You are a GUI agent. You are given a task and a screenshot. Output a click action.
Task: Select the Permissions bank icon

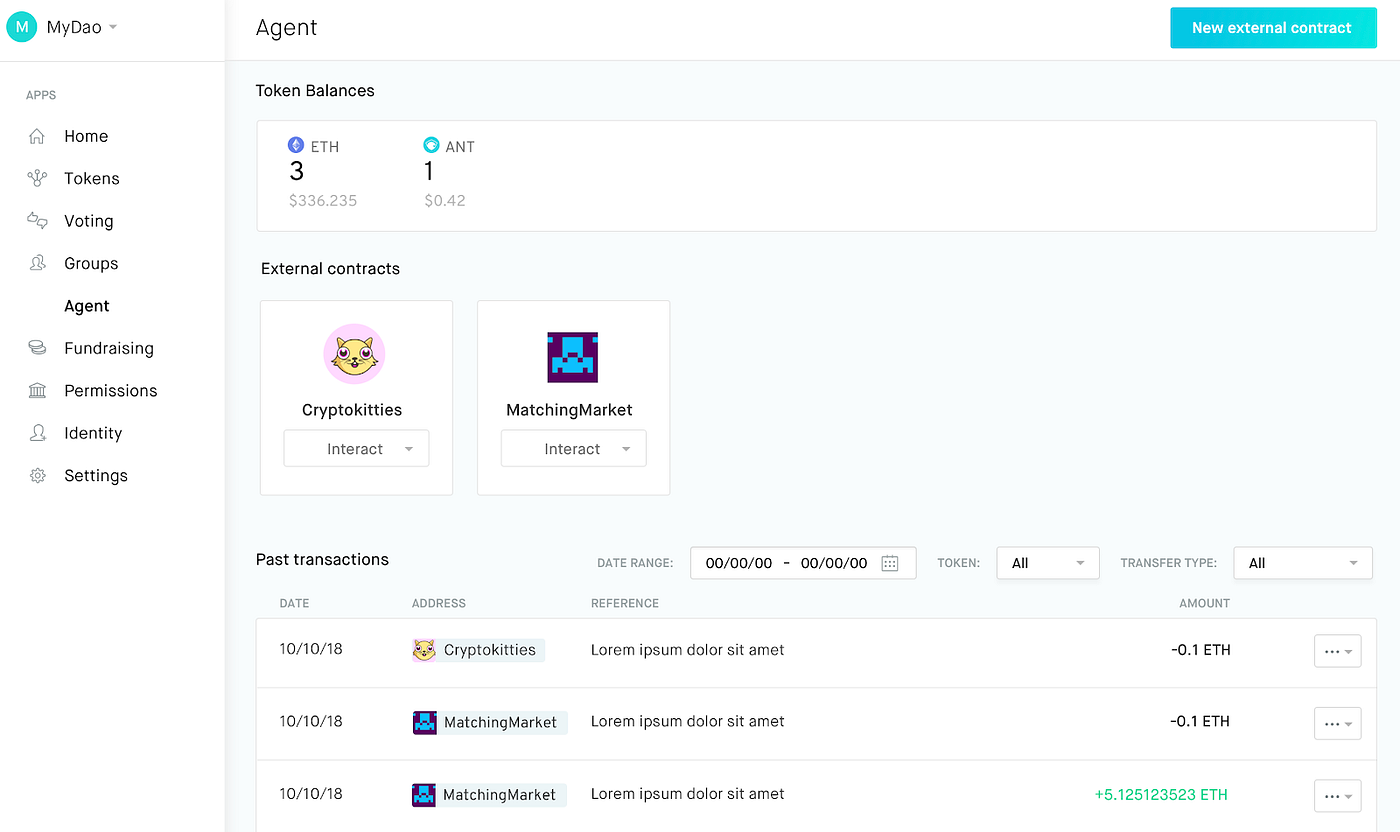click(x=38, y=390)
